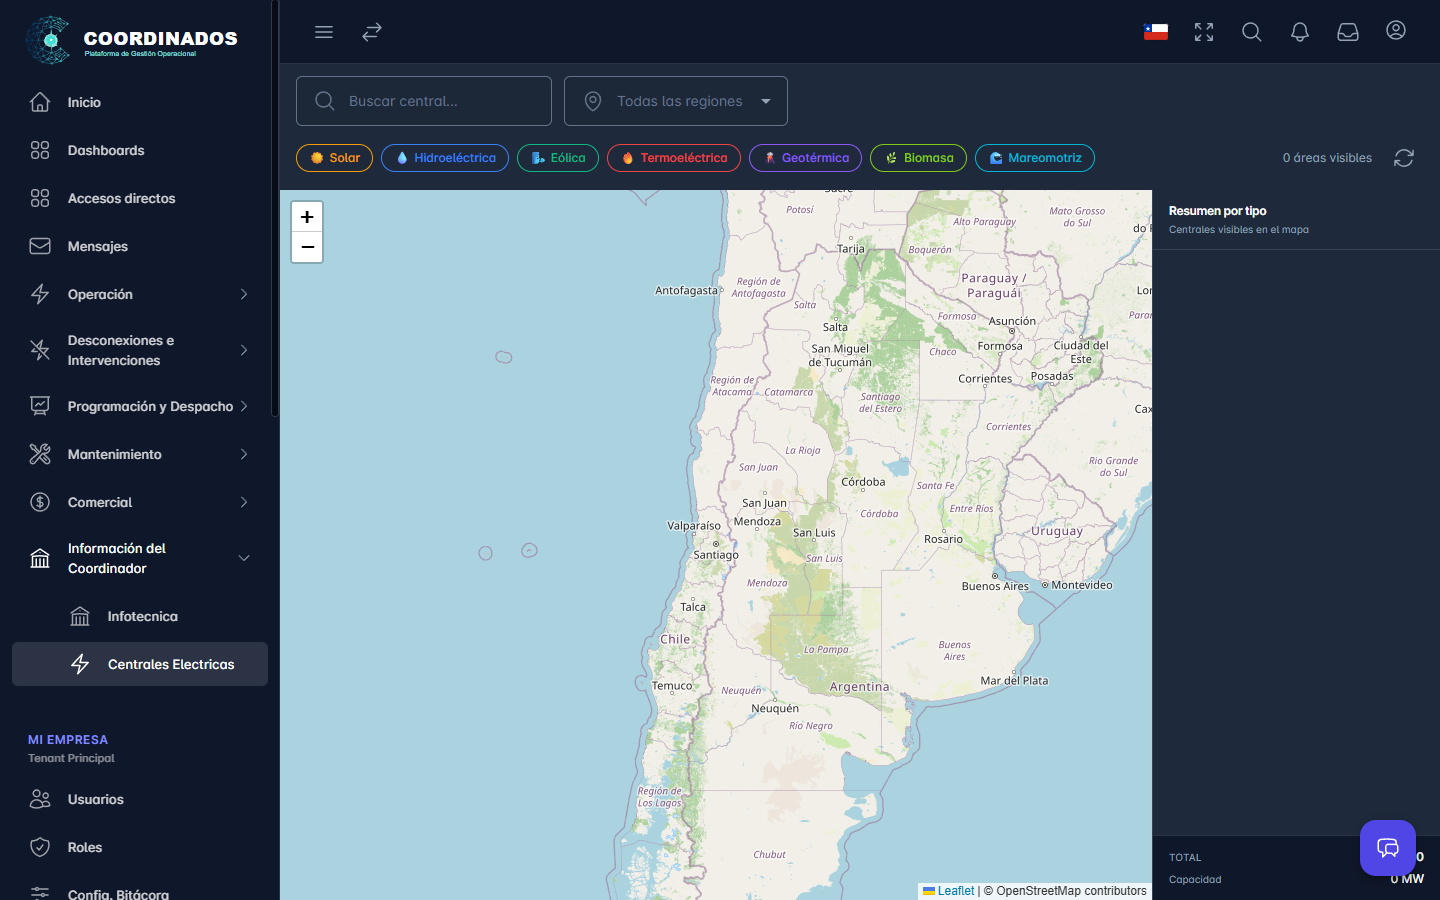Toggle the Geotérmica plant filter
1440x900 pixels.
pos(806,158)
